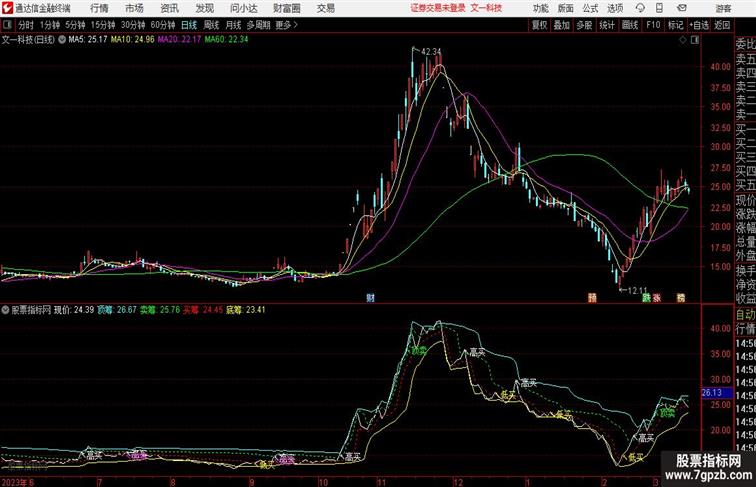Switch to 1分钟 period
756x487 pixels.
pyautogui.click(x=50, y=25)
